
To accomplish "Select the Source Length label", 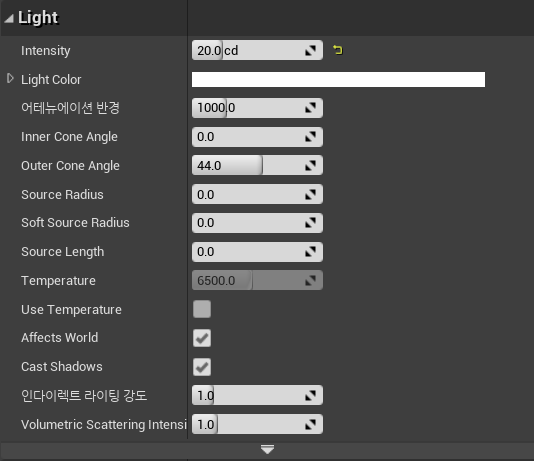I will click(63, 252).
